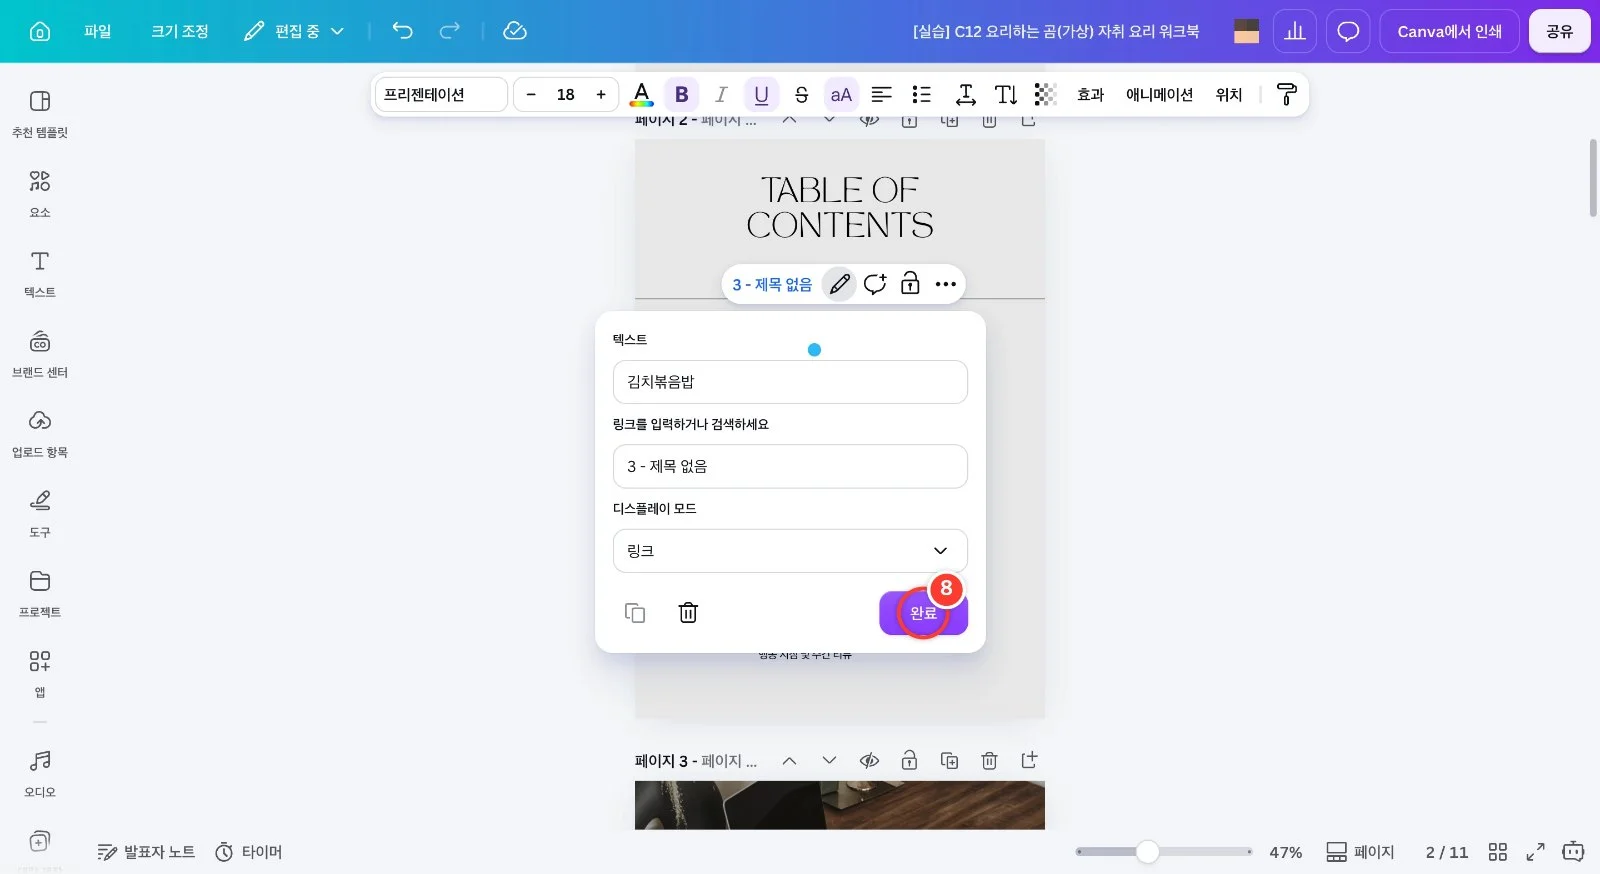Open the 애니메이션 animation option
Image resolution: width=1600 pixels, height=874 pixels.
click(1159, 94)
